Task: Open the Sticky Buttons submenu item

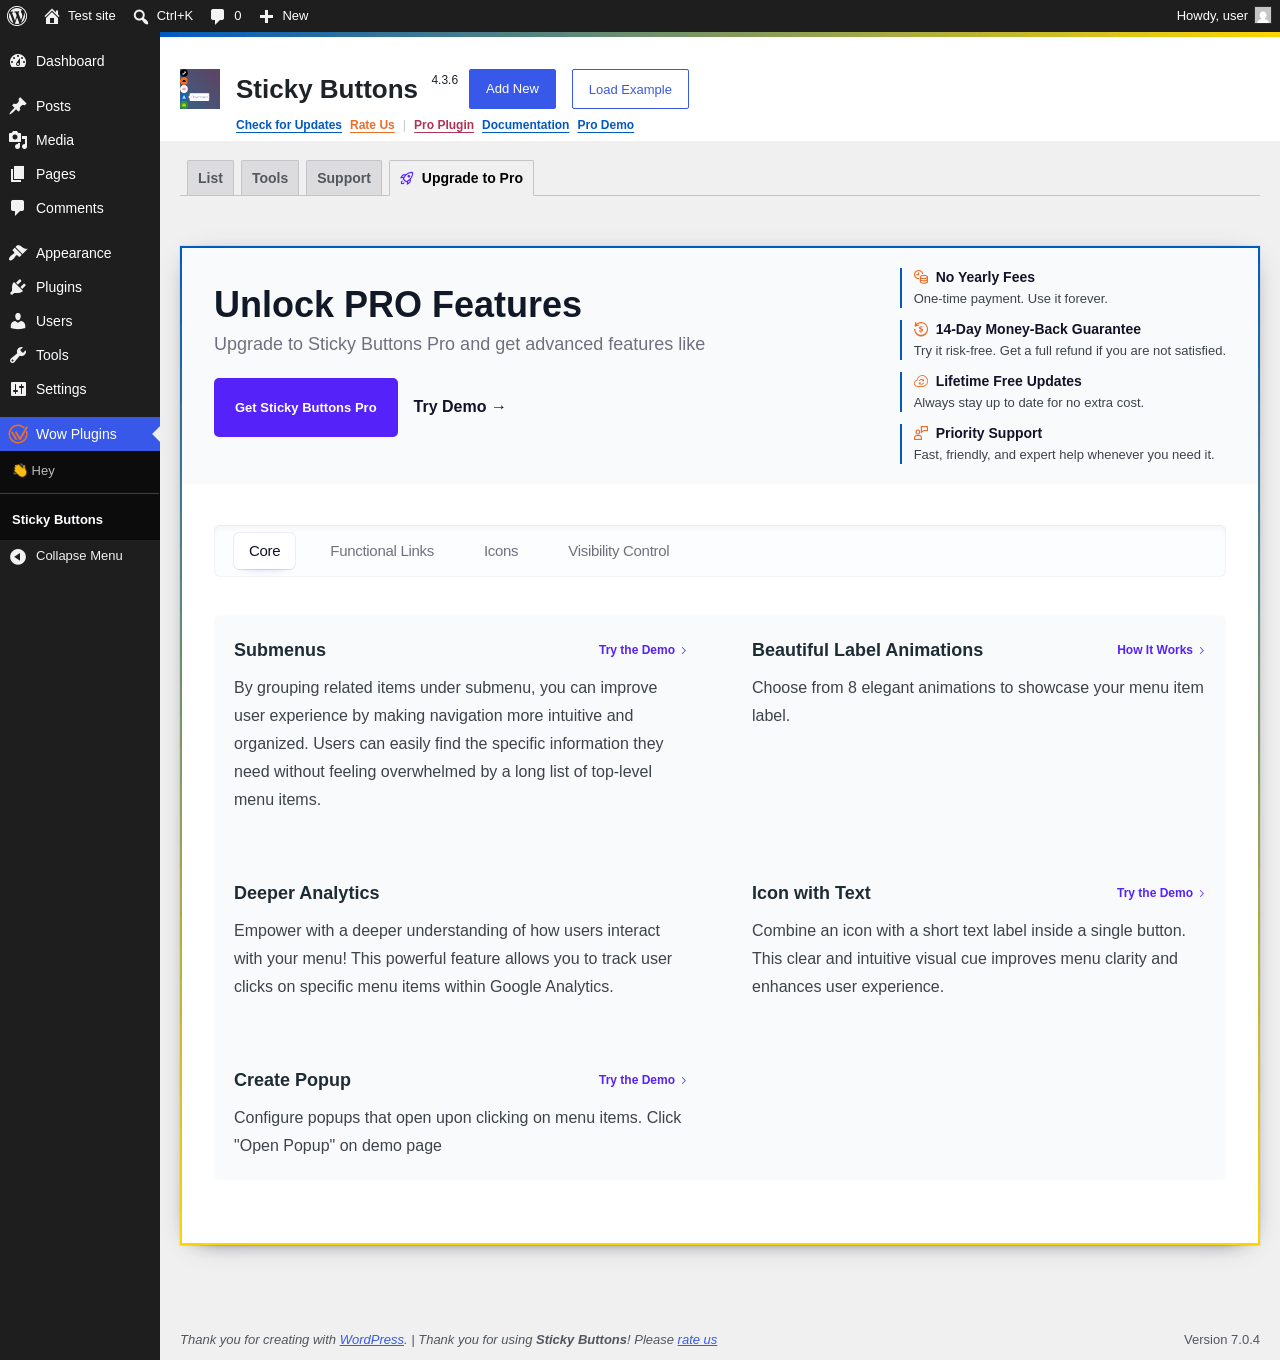Action: pyautogui.click(x=80, y=520)
